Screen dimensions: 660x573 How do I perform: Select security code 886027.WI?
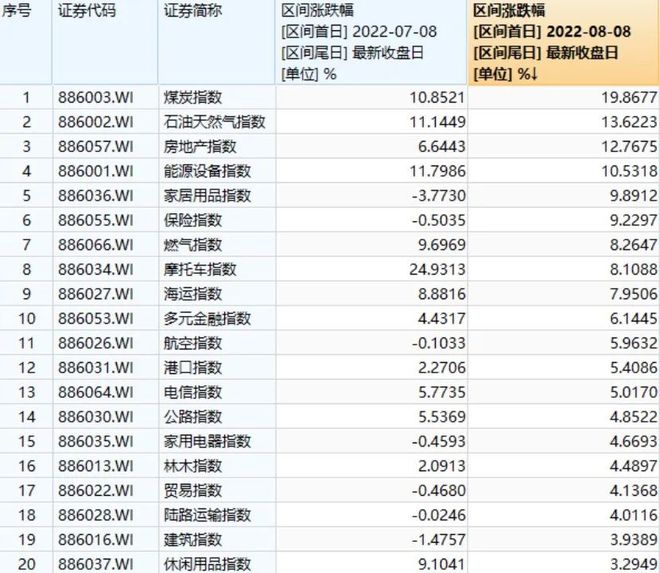[x=96, y=294]
